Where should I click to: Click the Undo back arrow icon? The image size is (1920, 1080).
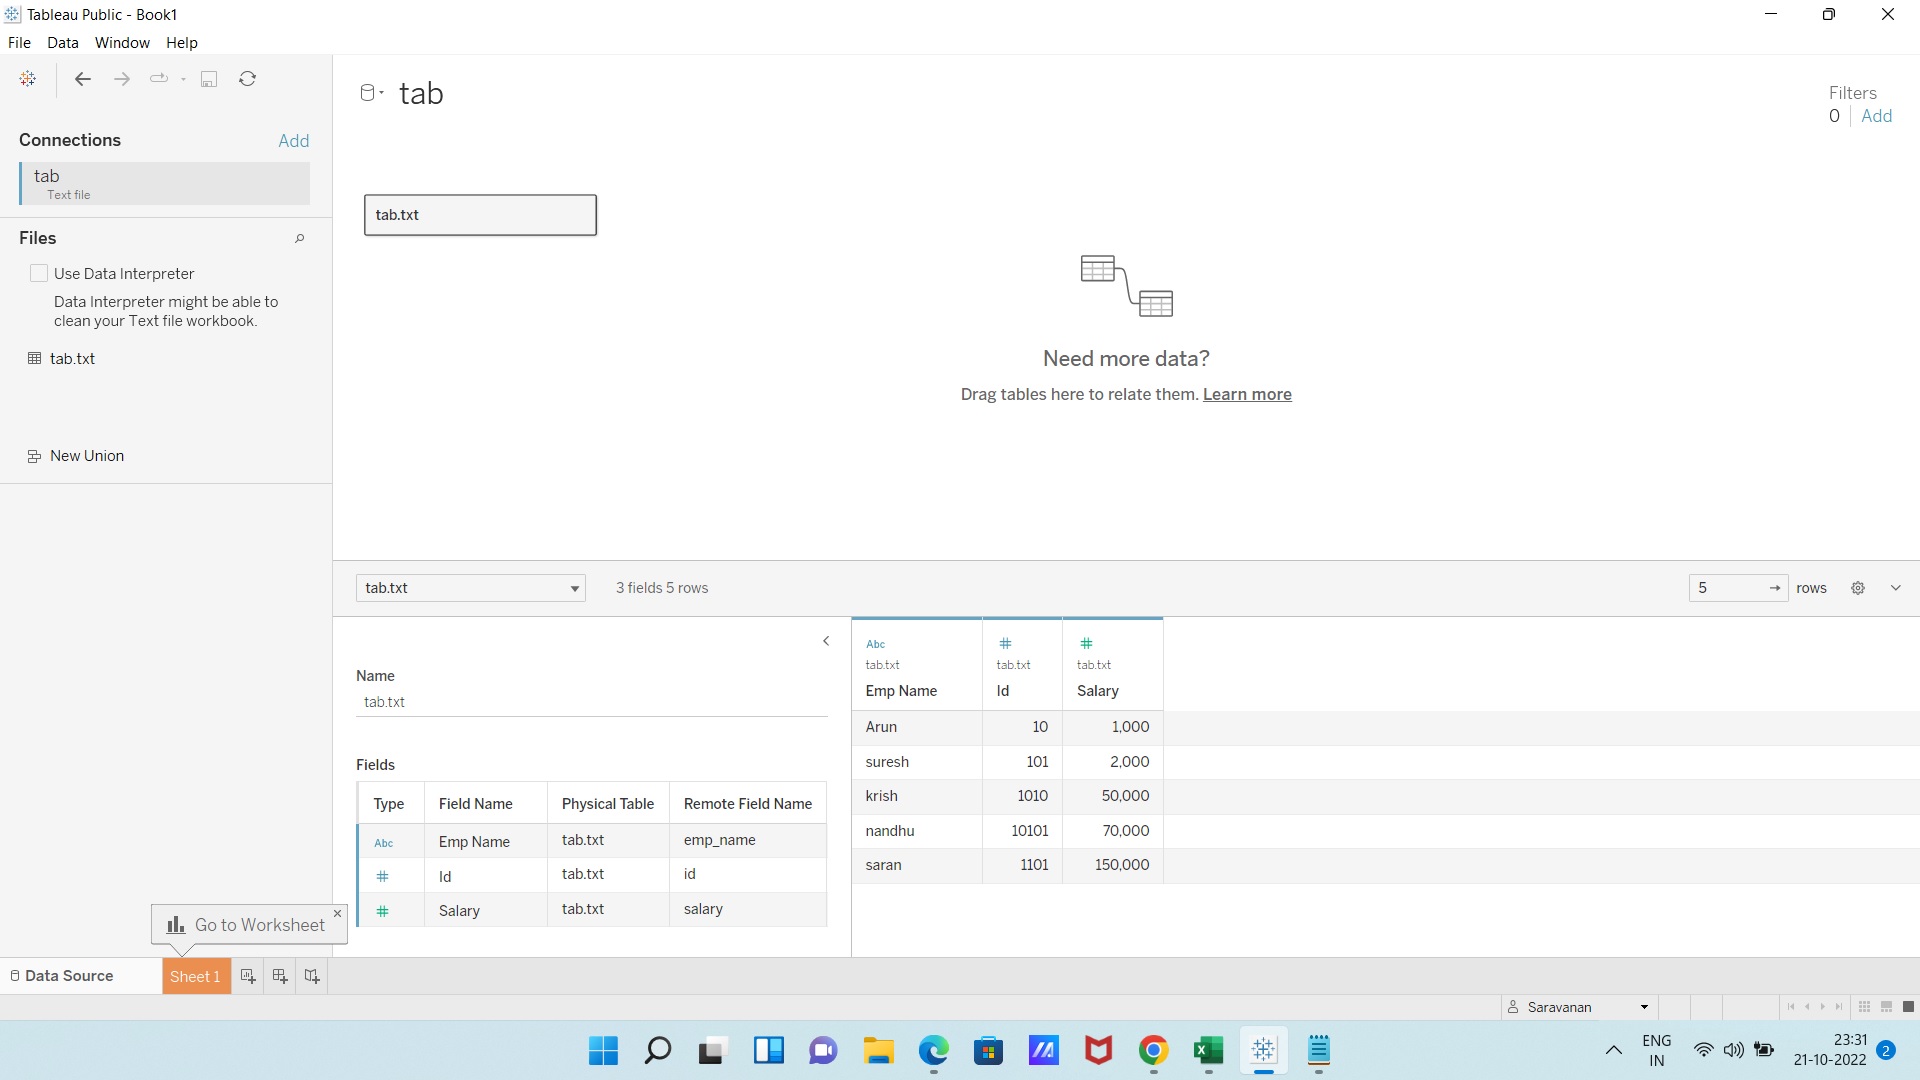(x=82, y=79)
